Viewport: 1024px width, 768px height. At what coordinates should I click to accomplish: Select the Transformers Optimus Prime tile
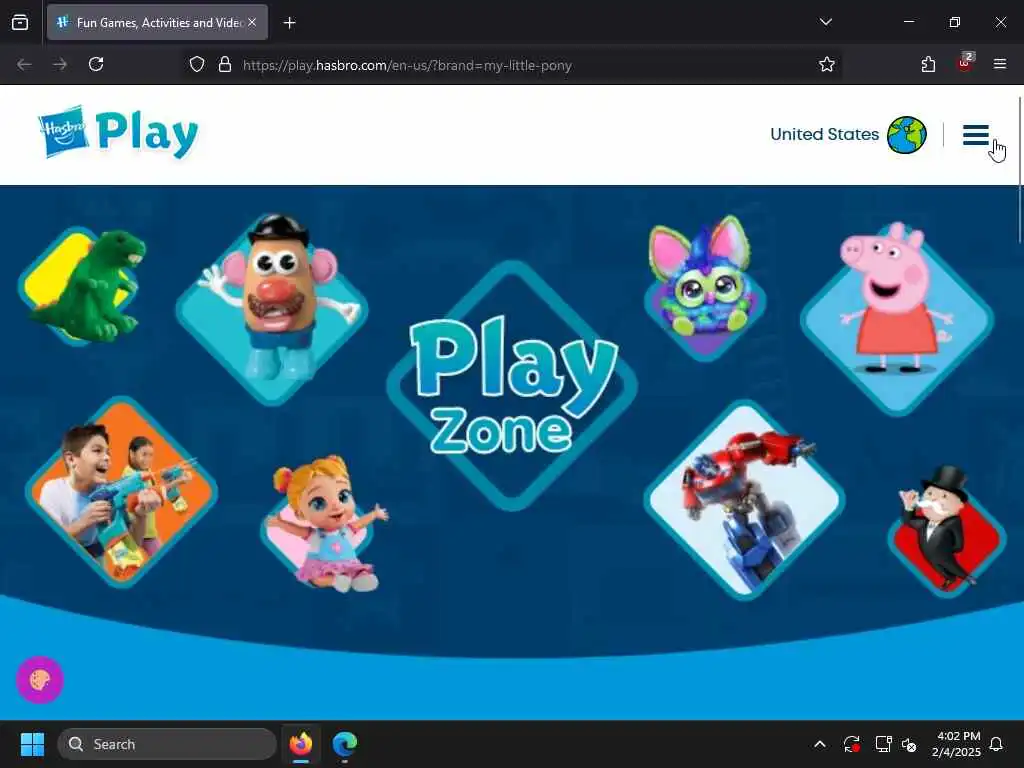[x=744, y=500]
